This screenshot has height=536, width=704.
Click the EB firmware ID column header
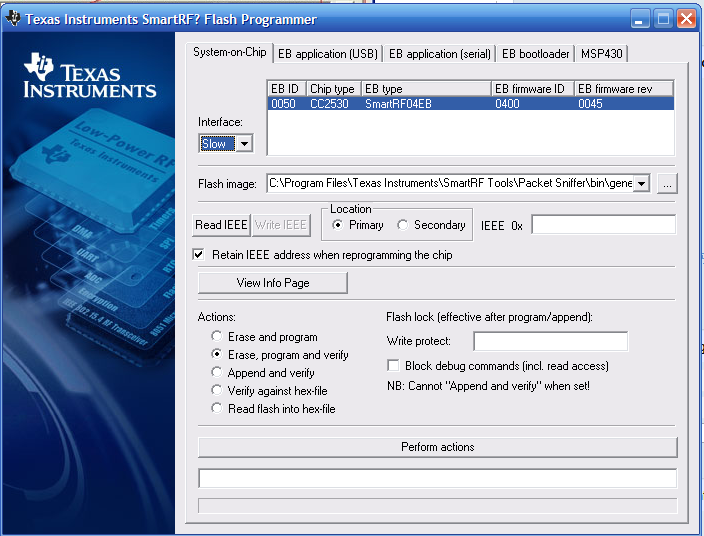[x=533, y=89]
